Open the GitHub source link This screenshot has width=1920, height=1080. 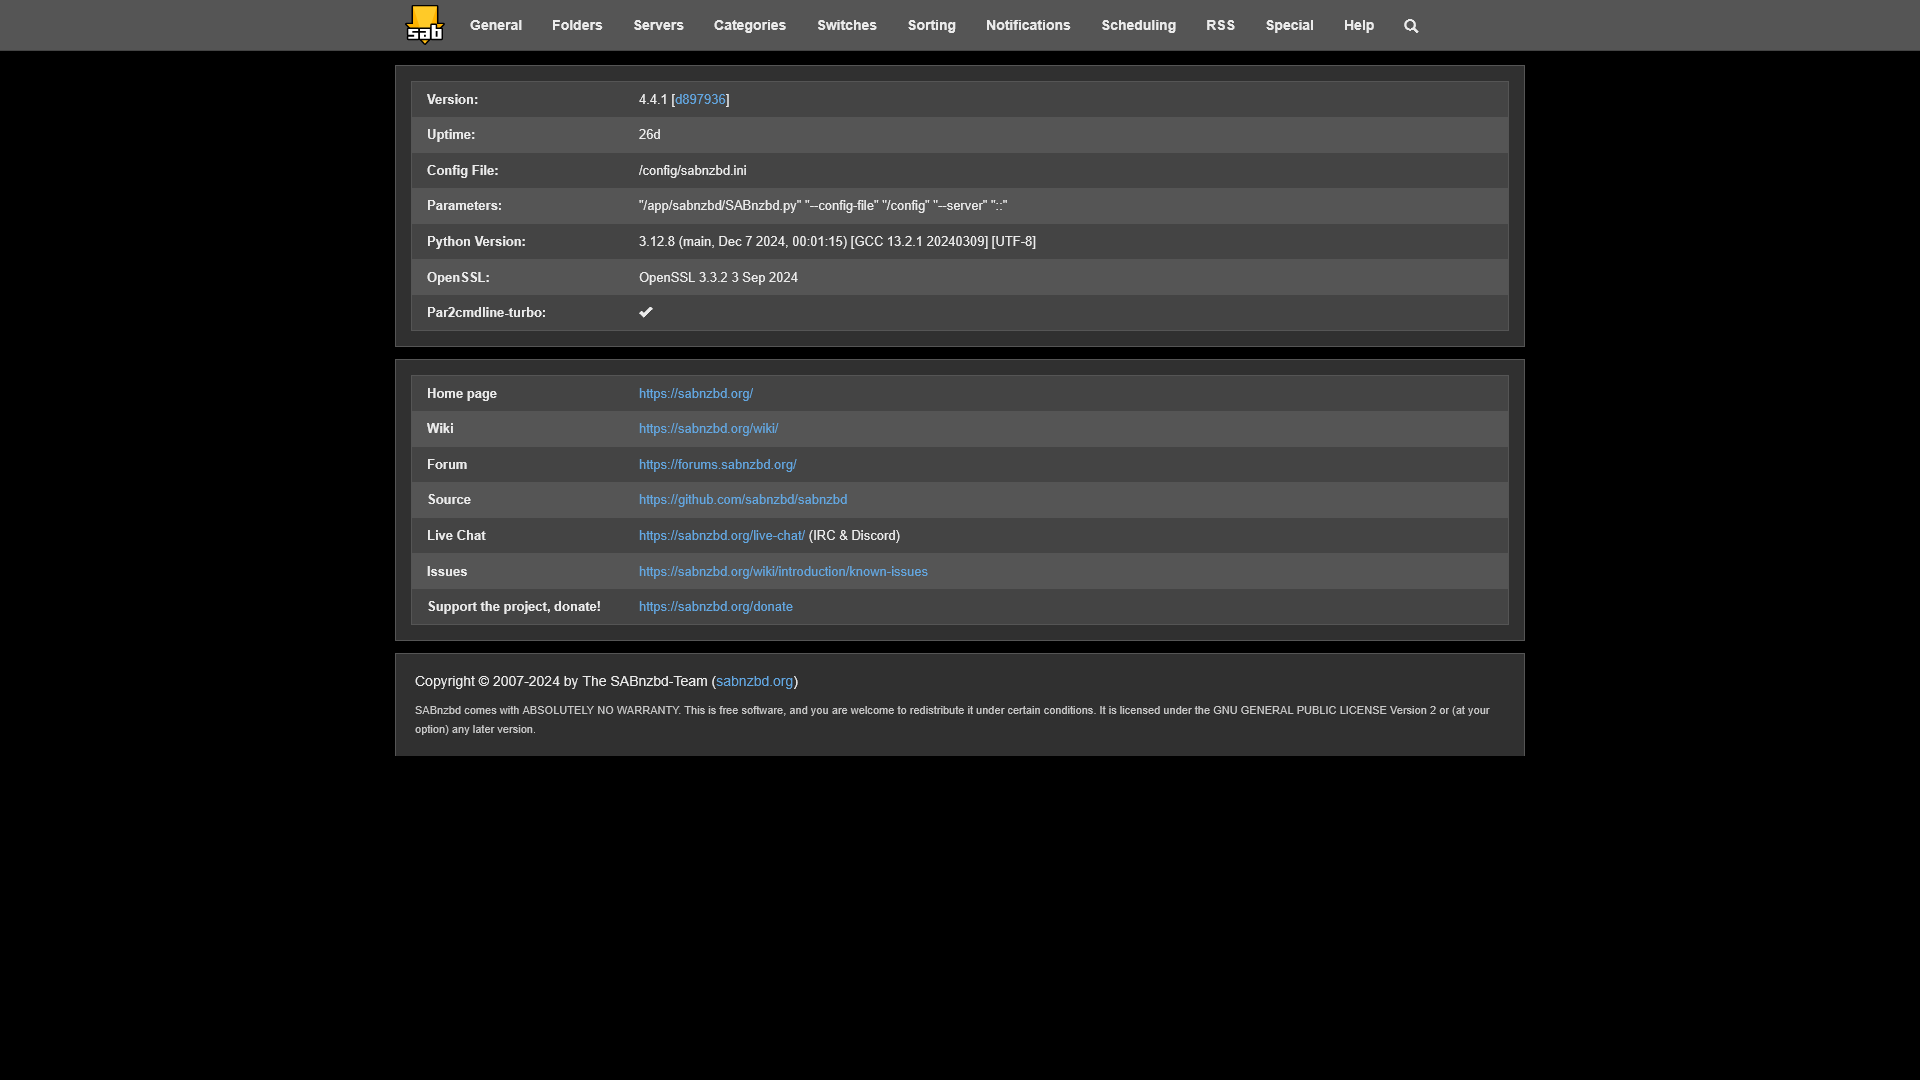tap(743, 499)
